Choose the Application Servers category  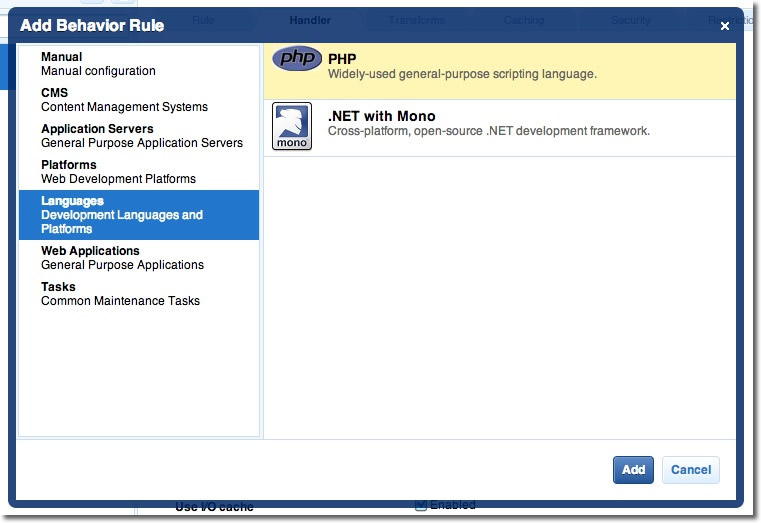[141, 136]
